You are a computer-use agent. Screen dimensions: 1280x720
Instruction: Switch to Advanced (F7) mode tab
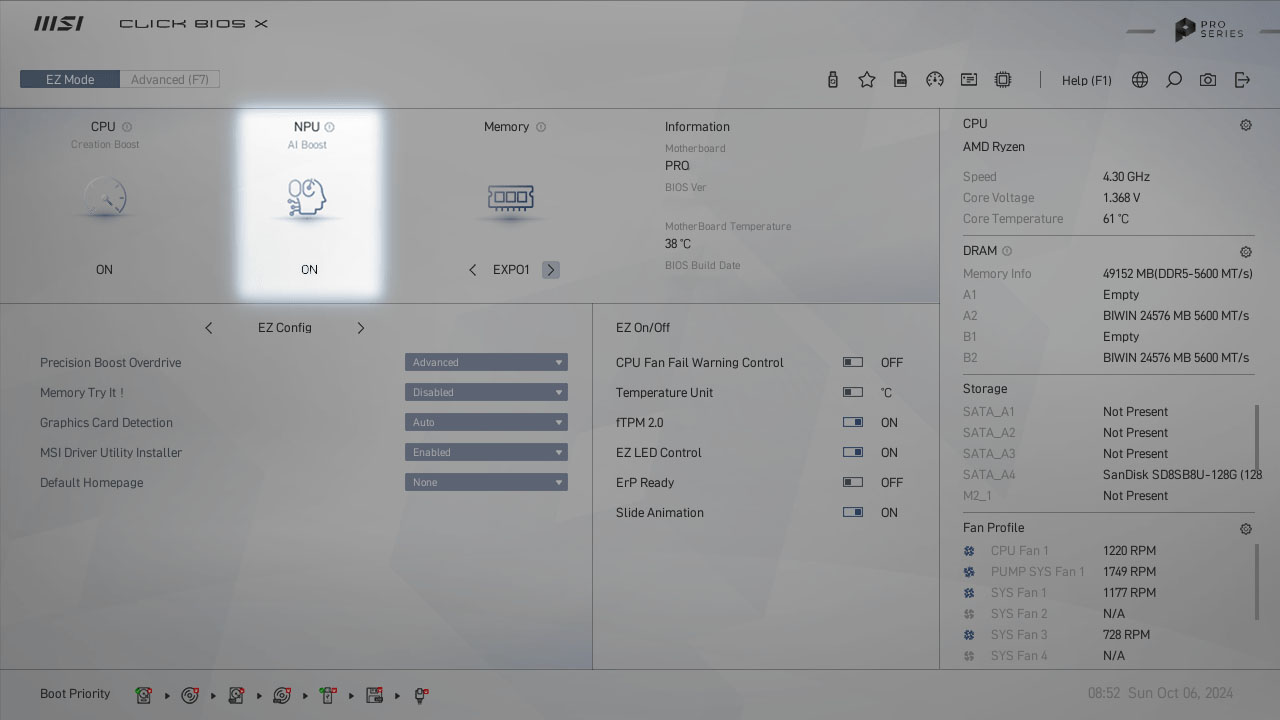coord(170,80)
